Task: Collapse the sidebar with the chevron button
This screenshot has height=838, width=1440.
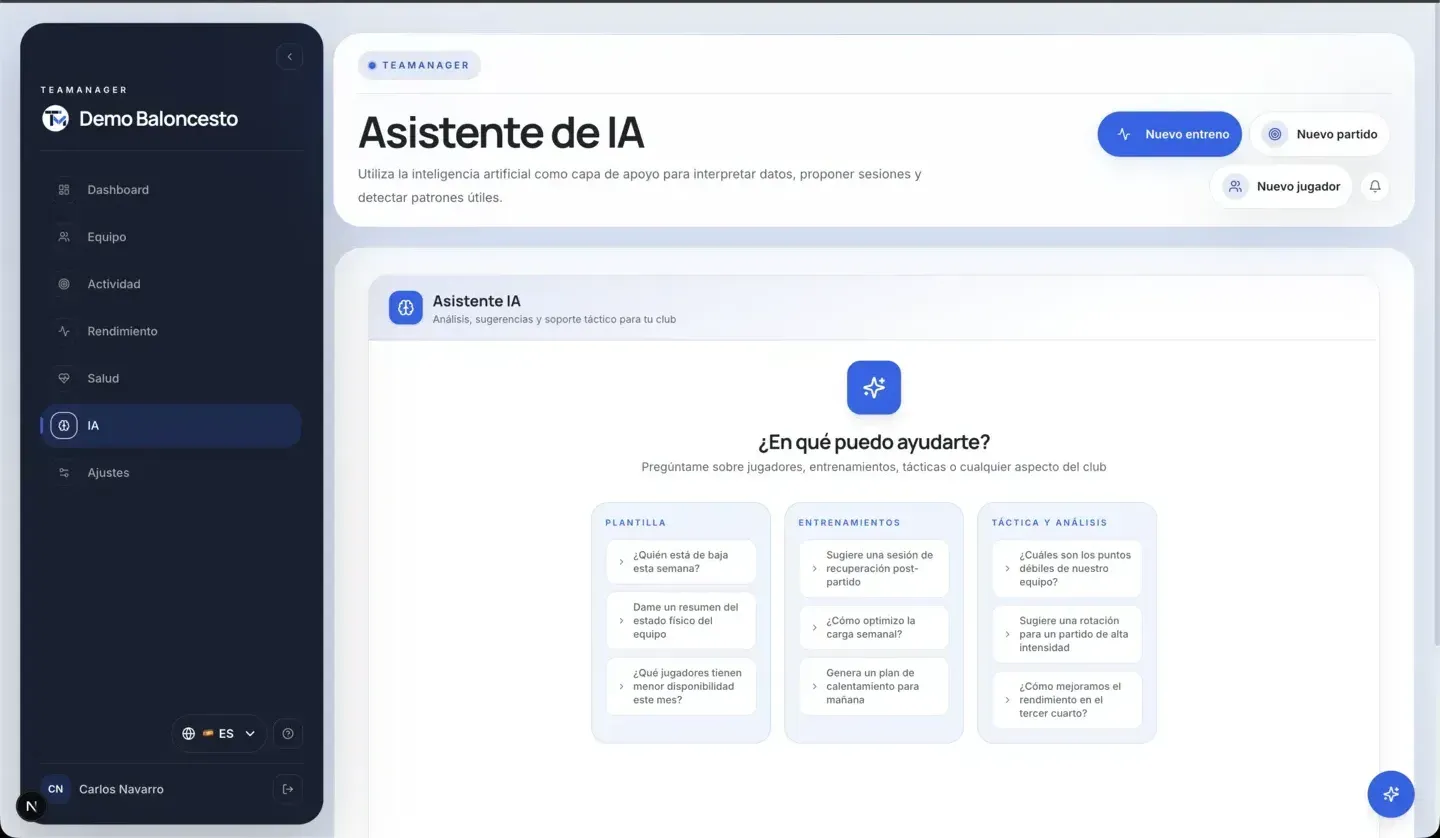Action: [289, 57]
